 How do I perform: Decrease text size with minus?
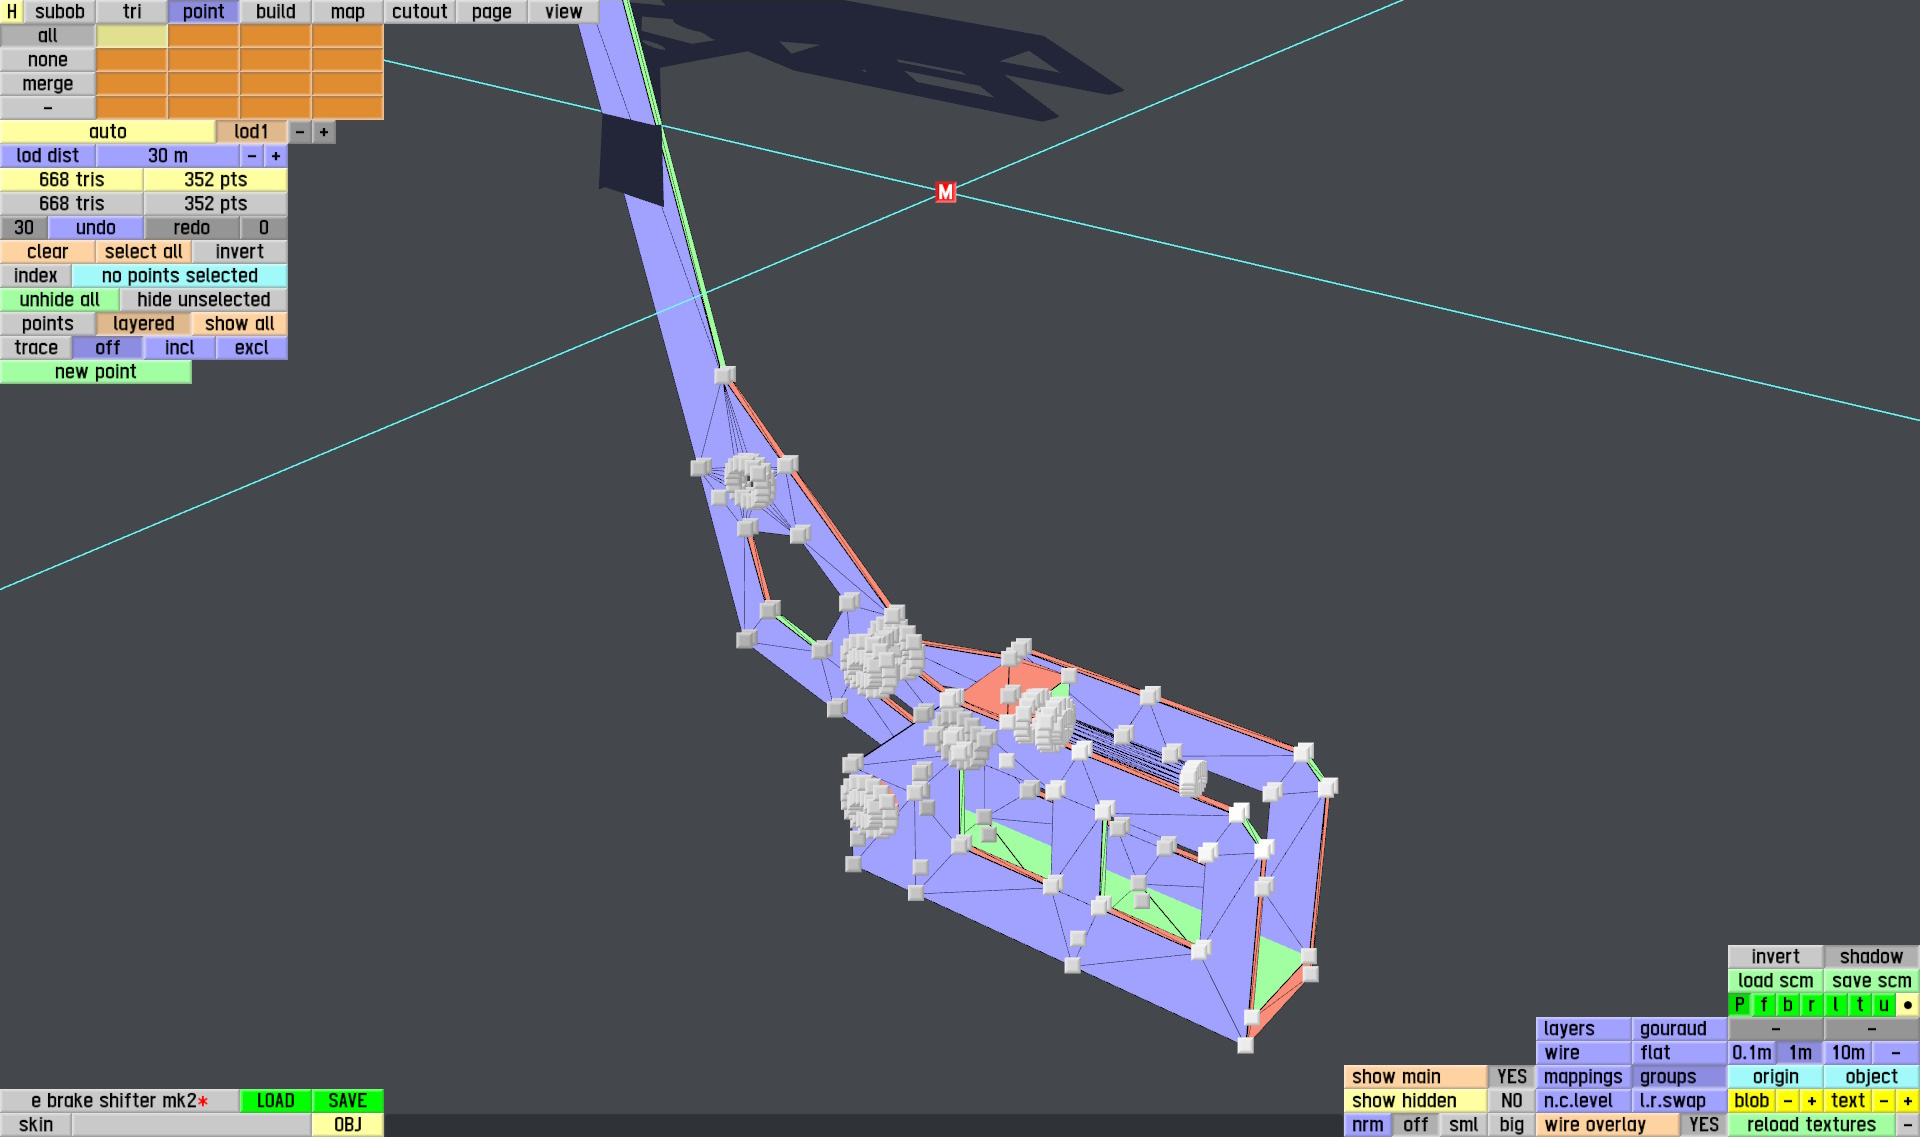coord(1883,1101)
